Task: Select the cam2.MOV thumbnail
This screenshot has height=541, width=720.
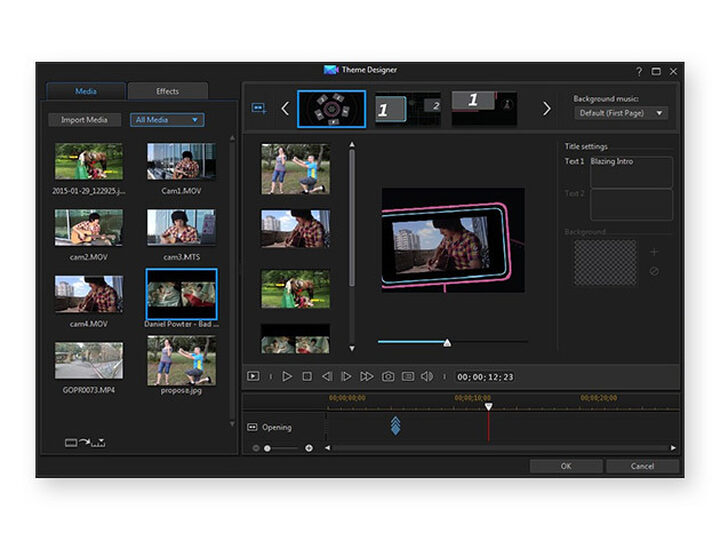Action: 89,227
